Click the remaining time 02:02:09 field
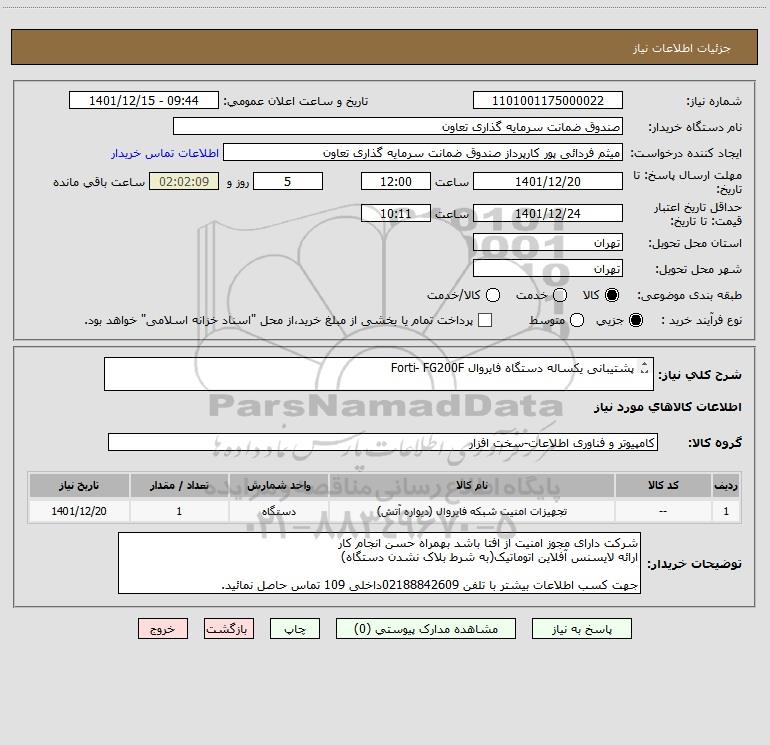The height and width of the screenshot is (745, 770). [184, 181]
